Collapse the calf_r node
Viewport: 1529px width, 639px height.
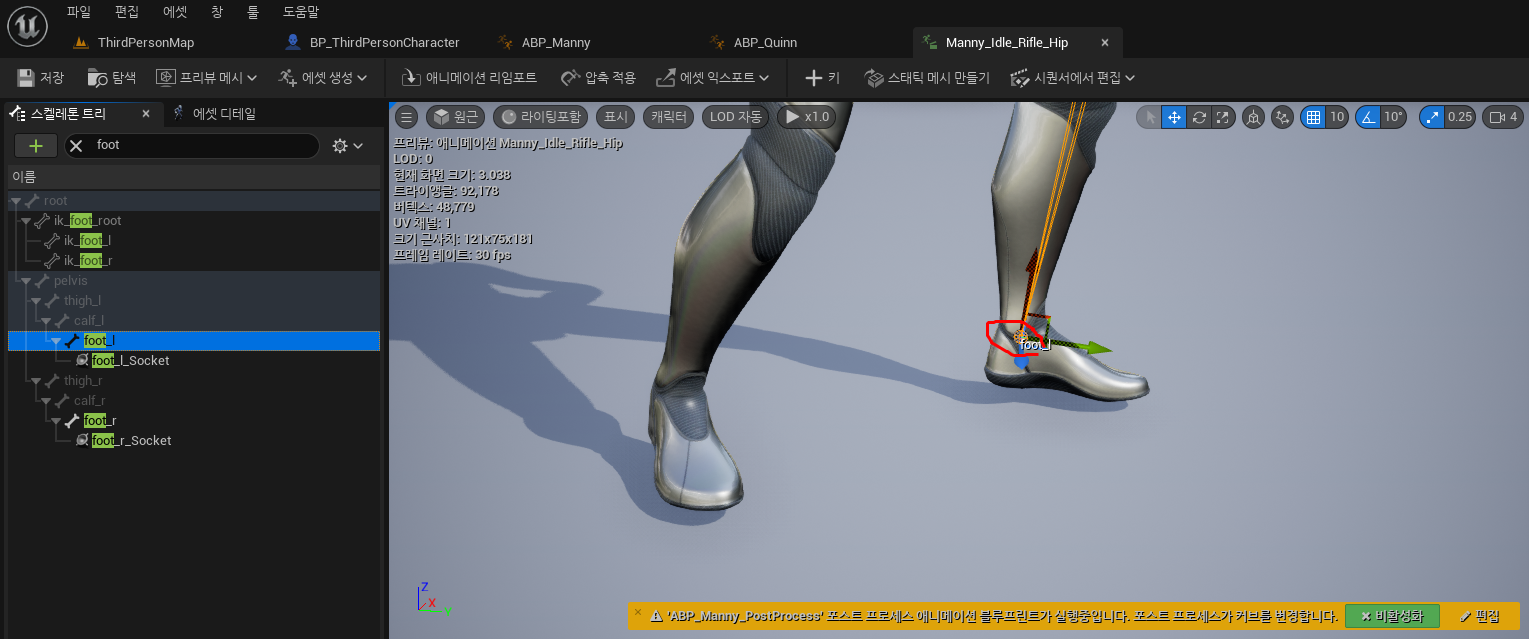[x=47, y=401]
